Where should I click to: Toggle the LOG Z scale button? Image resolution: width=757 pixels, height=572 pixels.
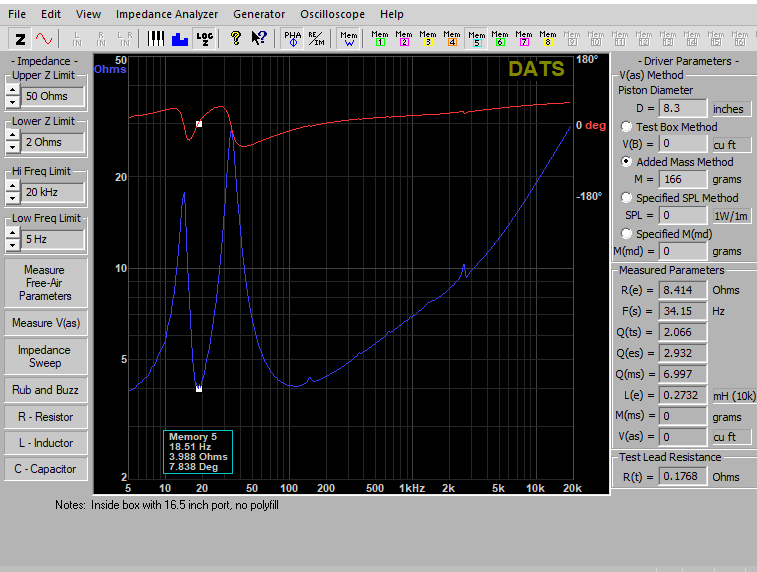(204, 39)
